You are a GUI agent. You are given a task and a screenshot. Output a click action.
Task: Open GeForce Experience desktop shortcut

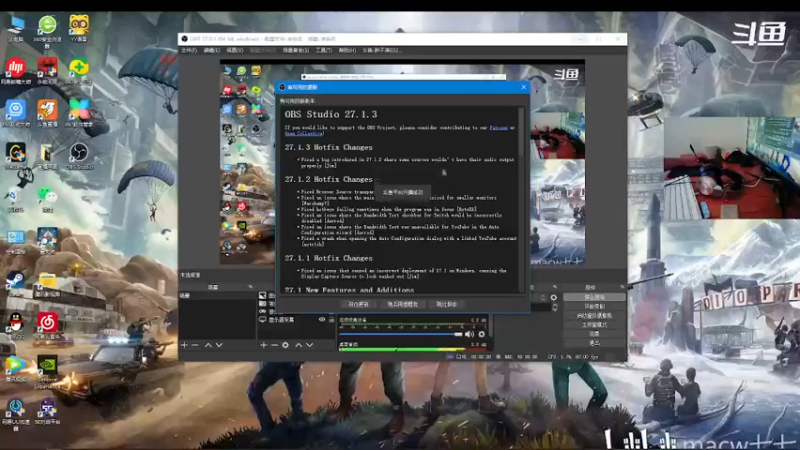click(x=47, y=371)
